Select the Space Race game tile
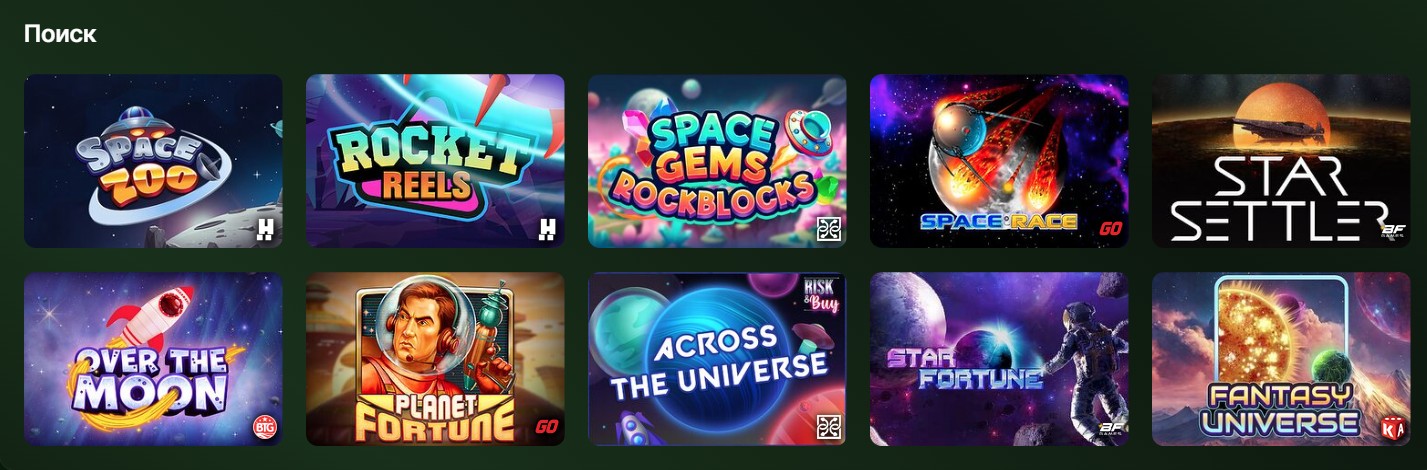Screen dimensions: 1427x470 (999, 161)
